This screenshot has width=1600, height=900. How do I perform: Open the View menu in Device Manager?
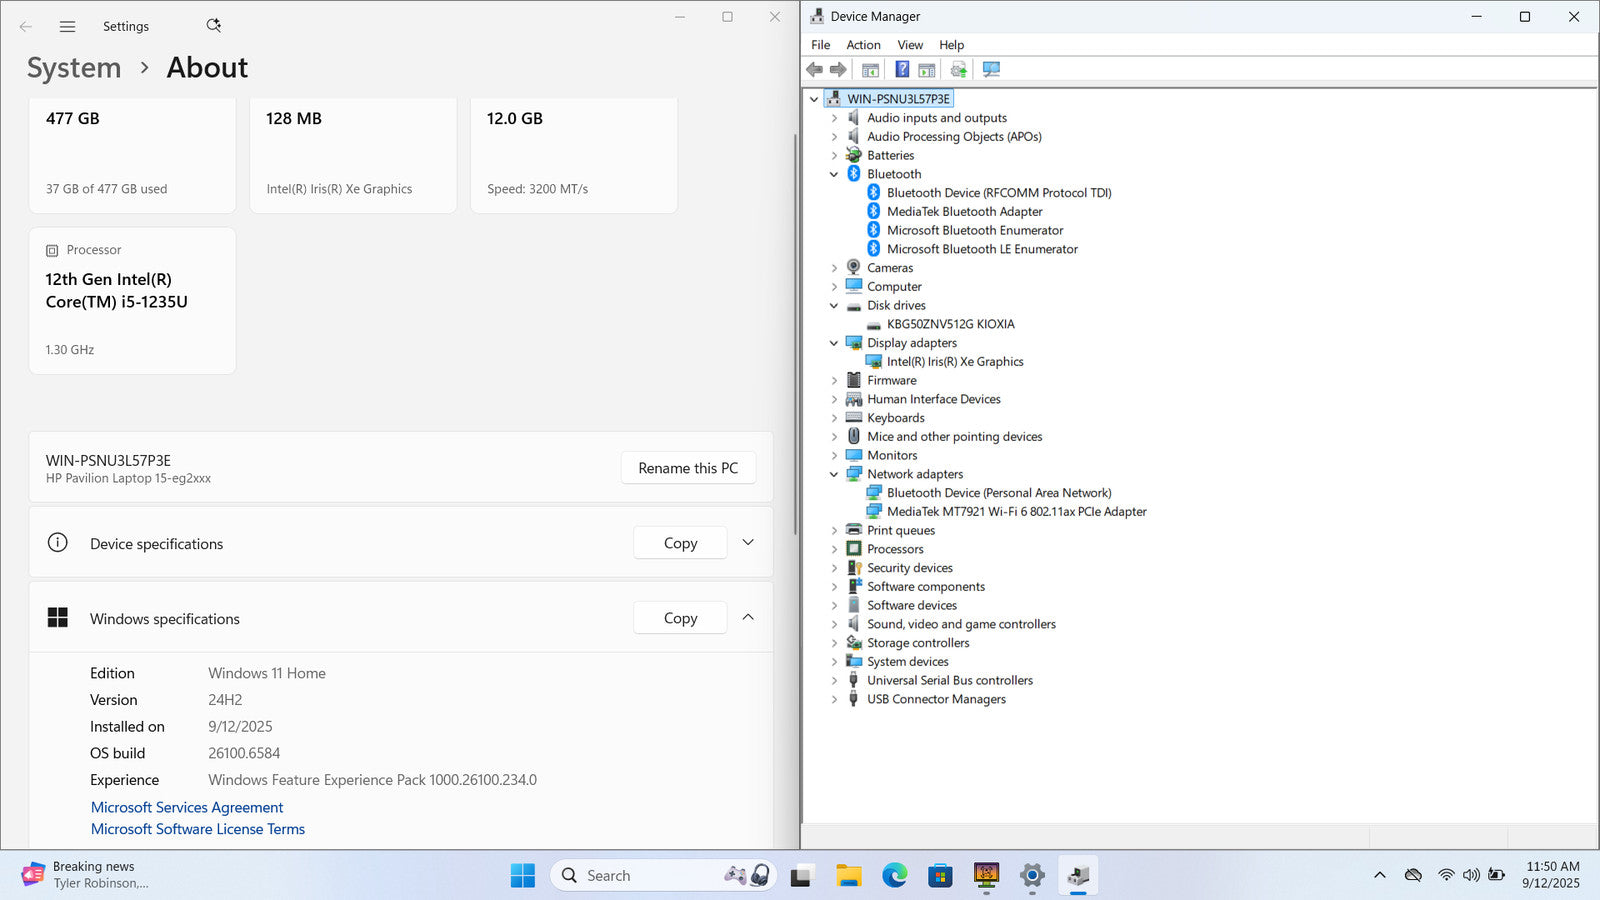pos(909,45)
